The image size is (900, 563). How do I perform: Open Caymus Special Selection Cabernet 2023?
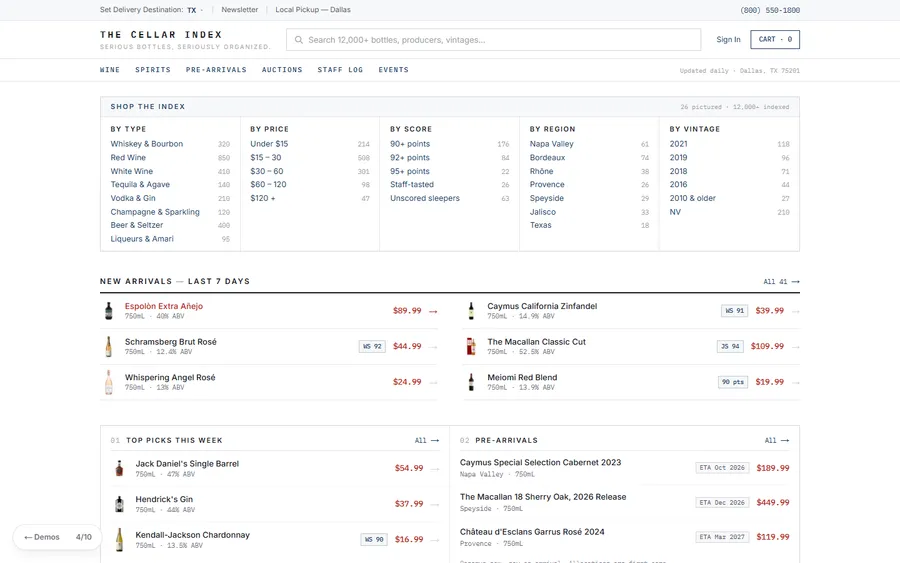coord(540,463)
